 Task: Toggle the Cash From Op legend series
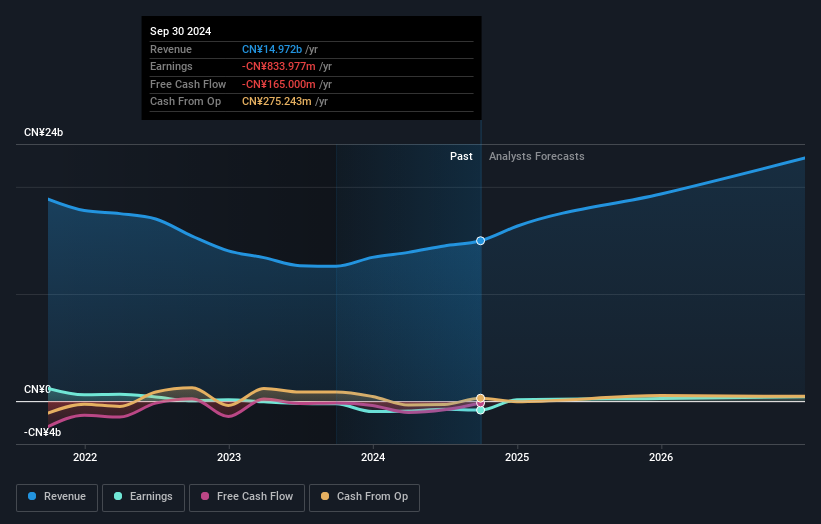click(364, 497)
